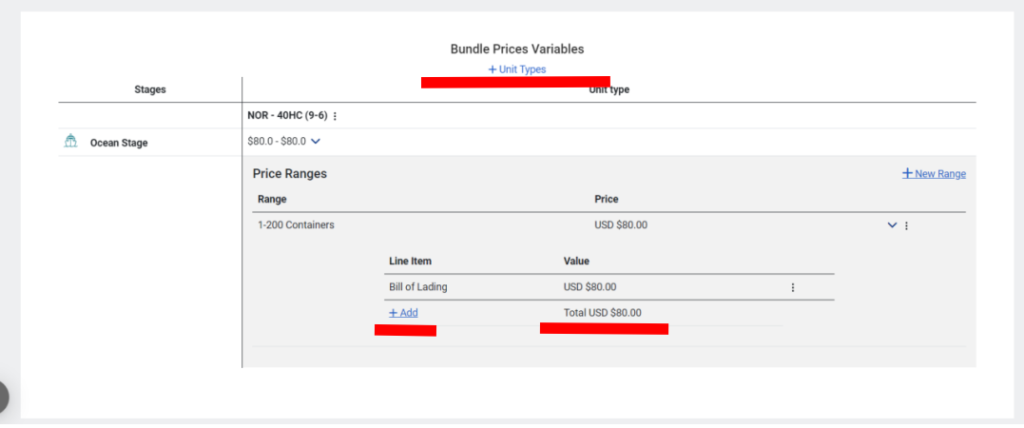
Task: Add new Unit Types link
Action: (x=517, y=69)
